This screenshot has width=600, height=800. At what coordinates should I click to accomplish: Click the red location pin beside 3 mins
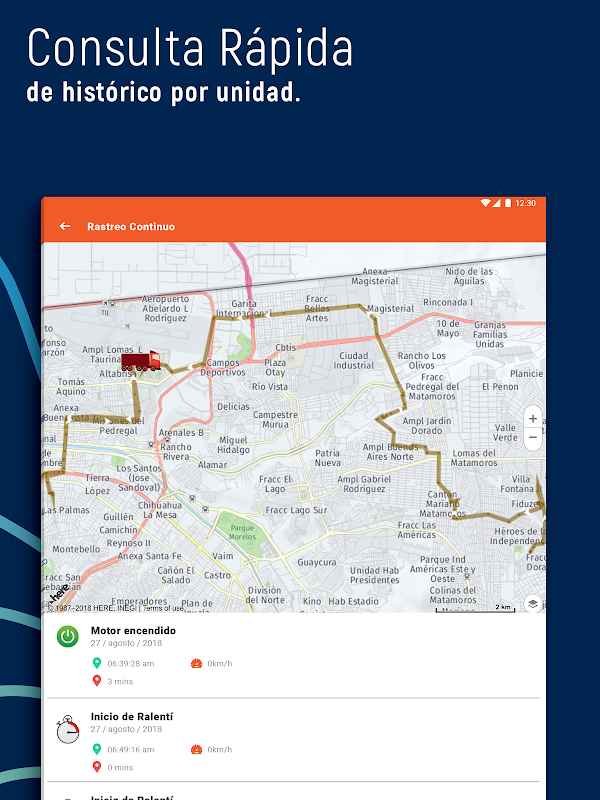click(96, 681)
